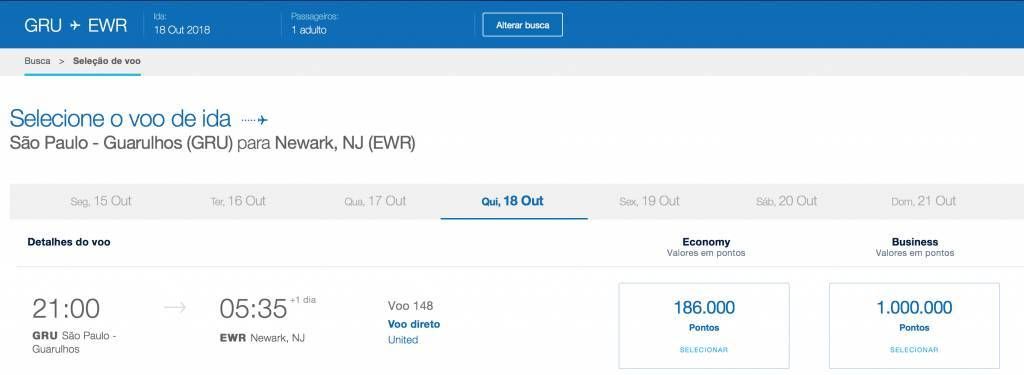Select the Dom, 21 Out date tab
Screen dimensions: 1024x375
(x=923, y=201)
